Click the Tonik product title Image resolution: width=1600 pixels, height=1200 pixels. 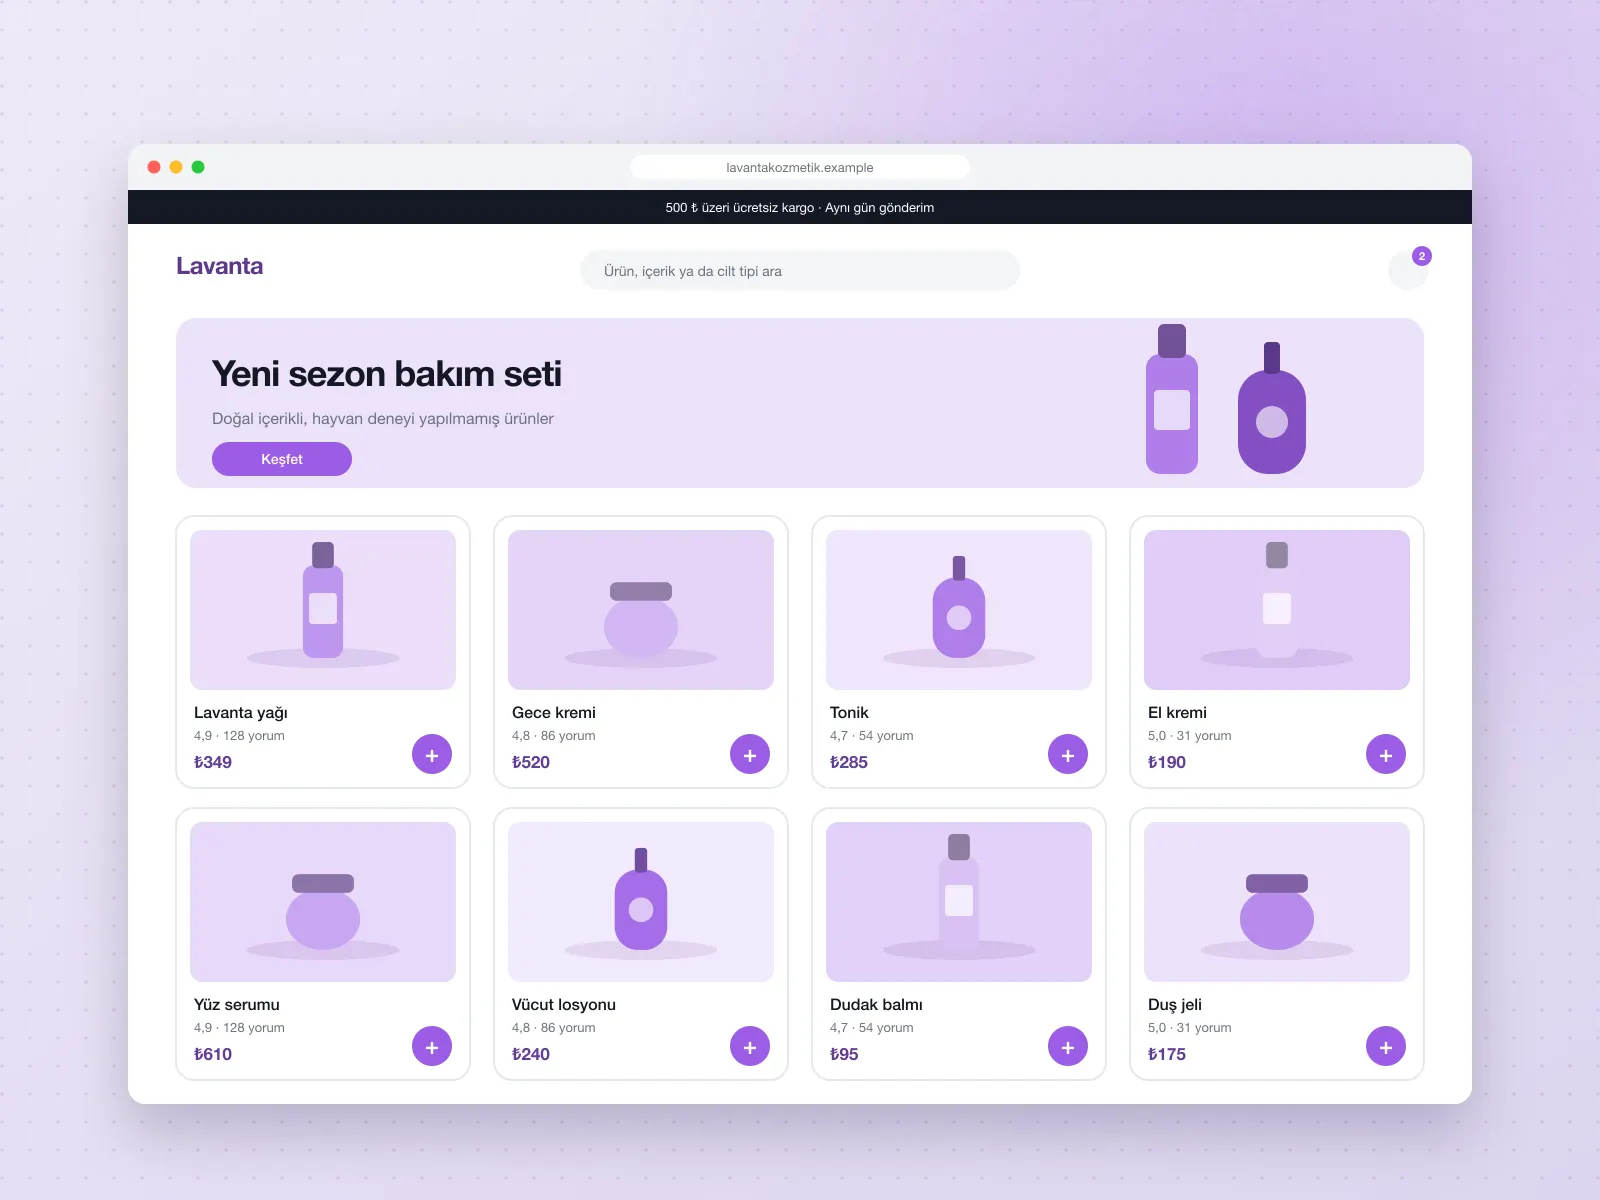(849, 713)
